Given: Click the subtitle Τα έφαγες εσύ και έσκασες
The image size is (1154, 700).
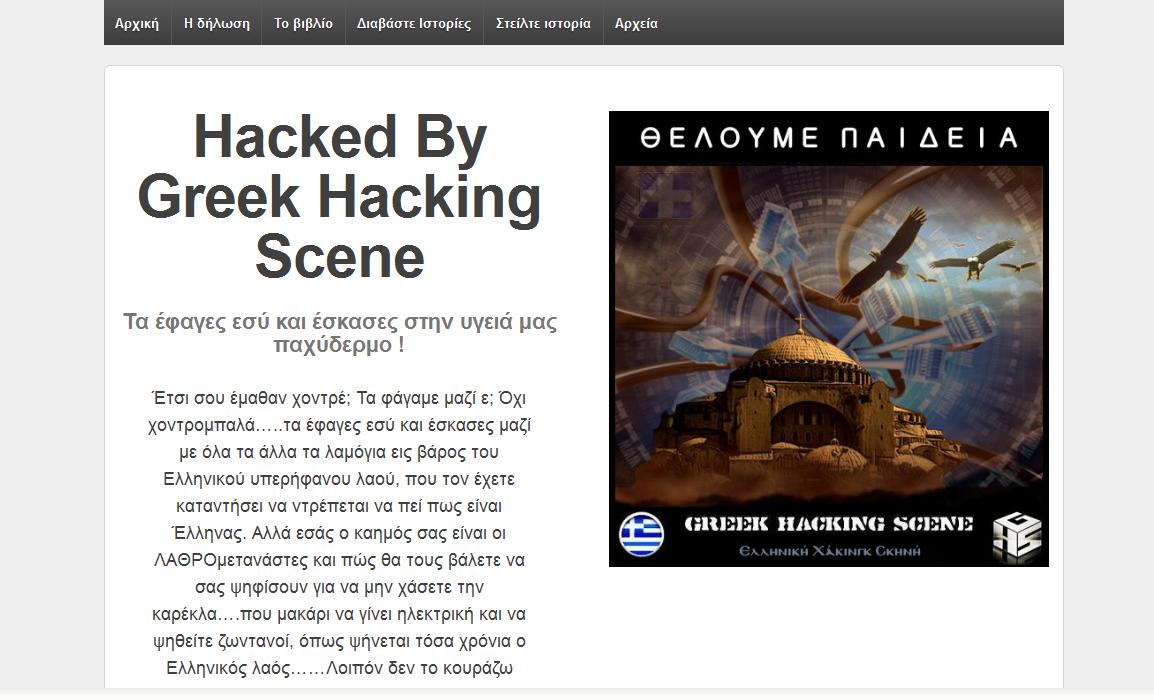Looking at the screenshot, I should [x=339, y=333].
